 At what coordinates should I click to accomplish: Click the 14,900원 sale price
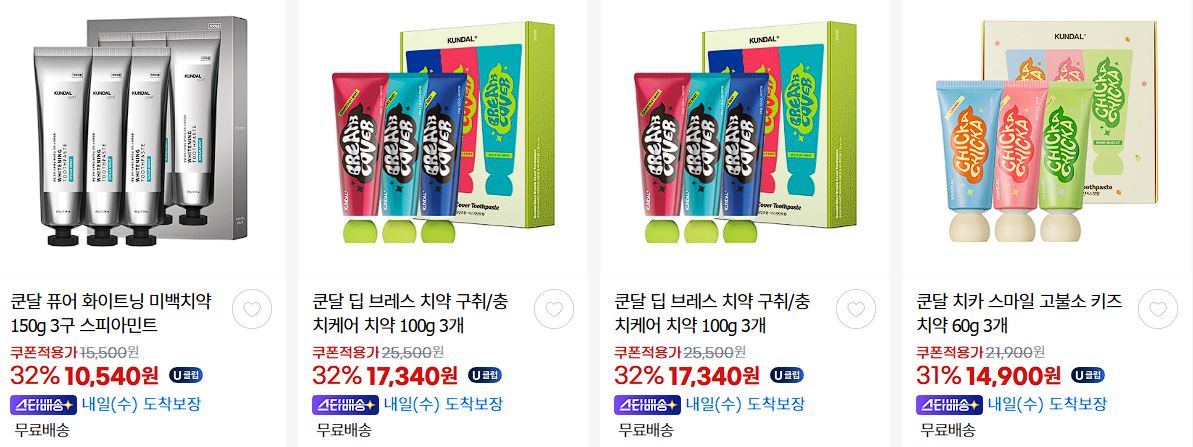click(x=1013, y=376)
